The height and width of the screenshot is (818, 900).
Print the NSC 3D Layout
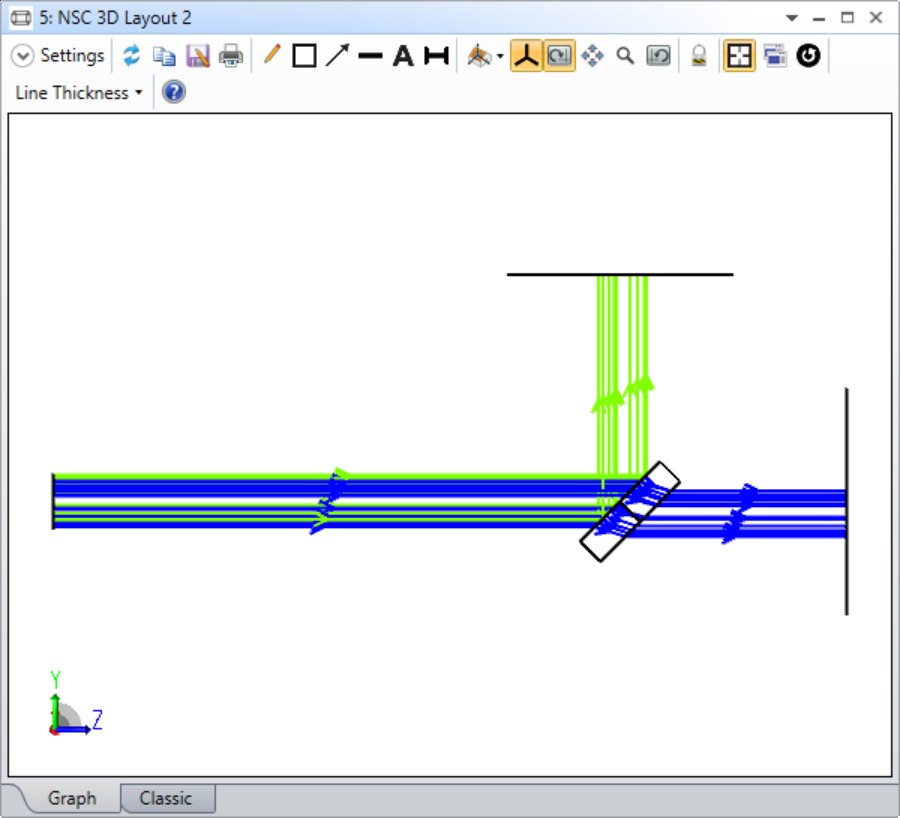click(x=230, y=56)
